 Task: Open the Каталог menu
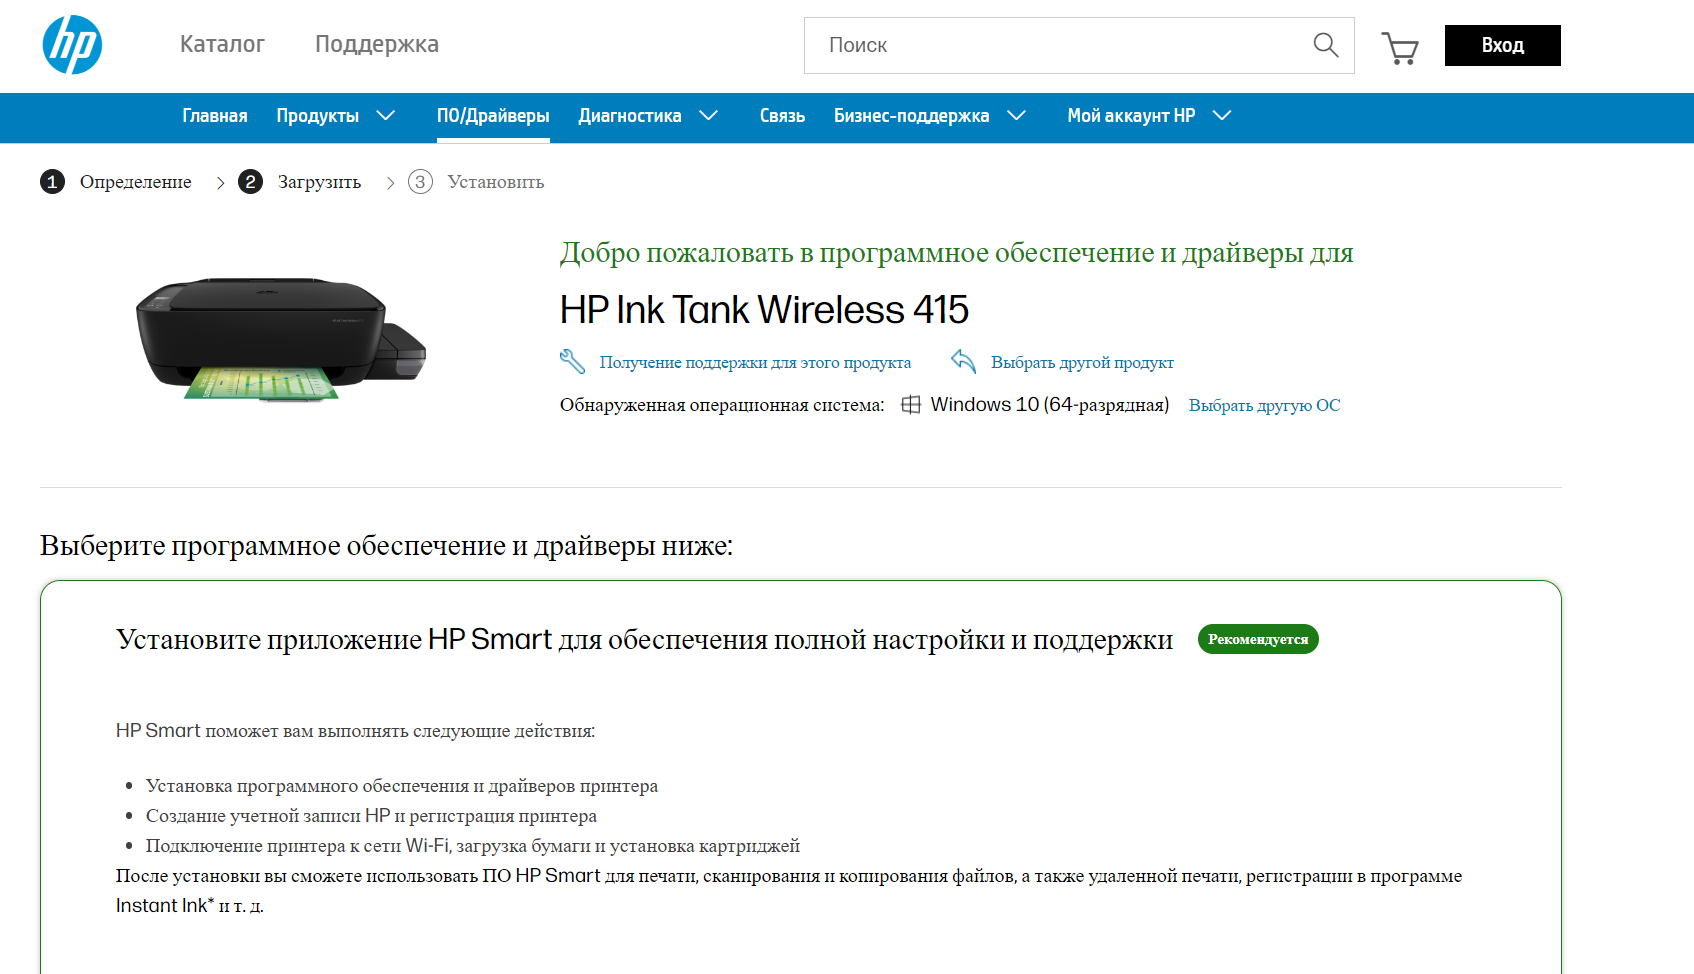pyautogui.click(x=222, y=44)
